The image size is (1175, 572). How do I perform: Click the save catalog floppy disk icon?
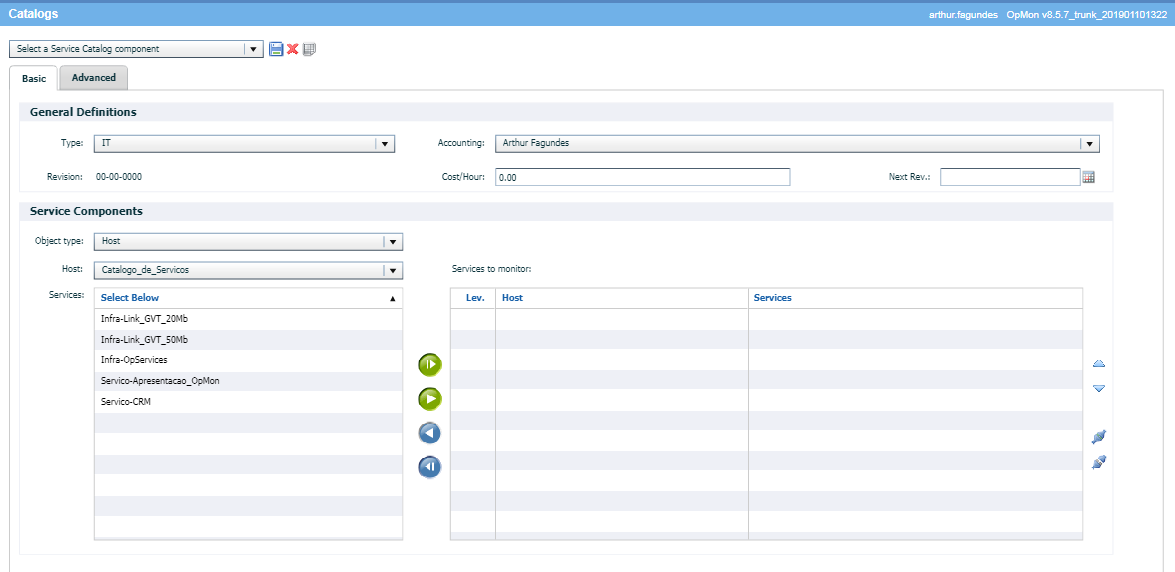(x=276, y=49)
